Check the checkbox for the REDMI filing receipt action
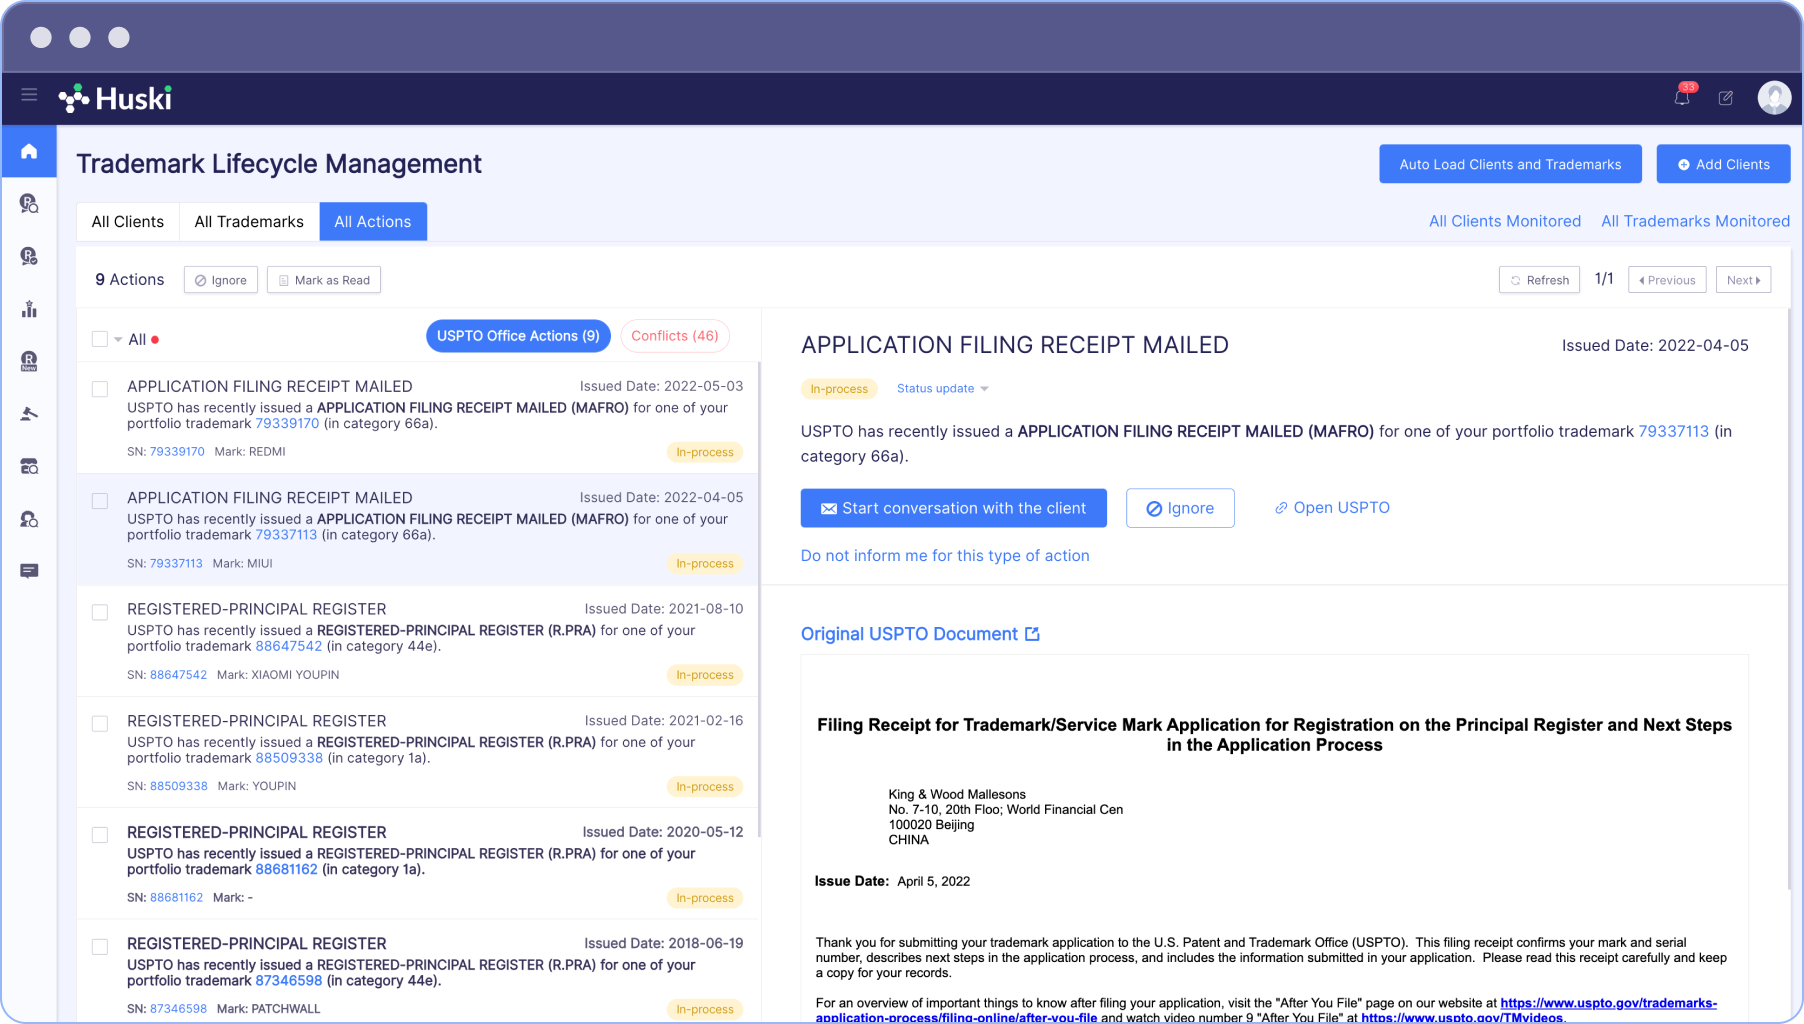1804x1024 pixels. point(100,389)
